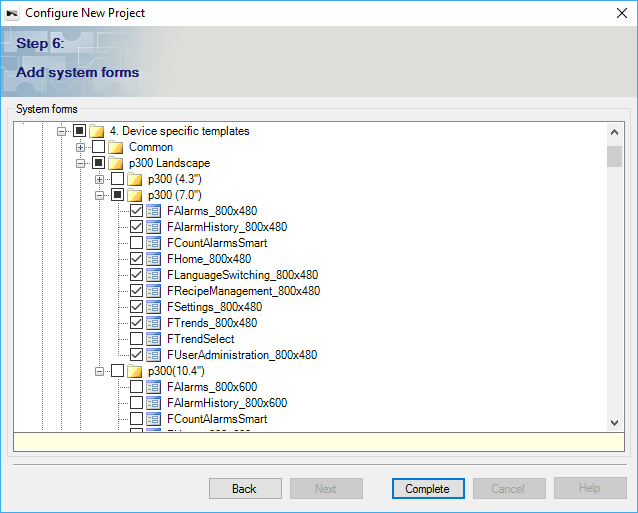This screenshot has height=513, width=638.
Task: Toggle the Common folder checkbox
Action: [x=98, y=146]
